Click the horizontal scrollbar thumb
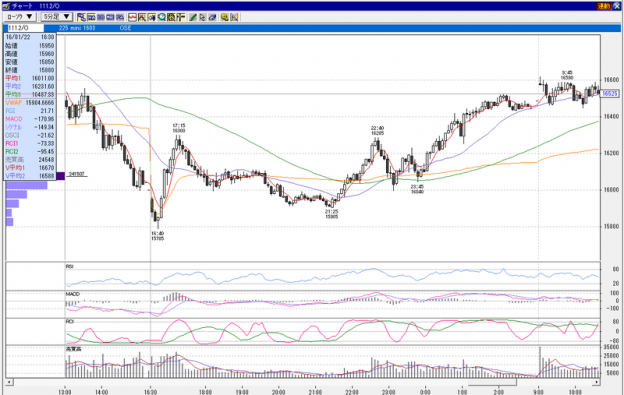The height and width of the screenshot is (395, 624). coord(492,382)
